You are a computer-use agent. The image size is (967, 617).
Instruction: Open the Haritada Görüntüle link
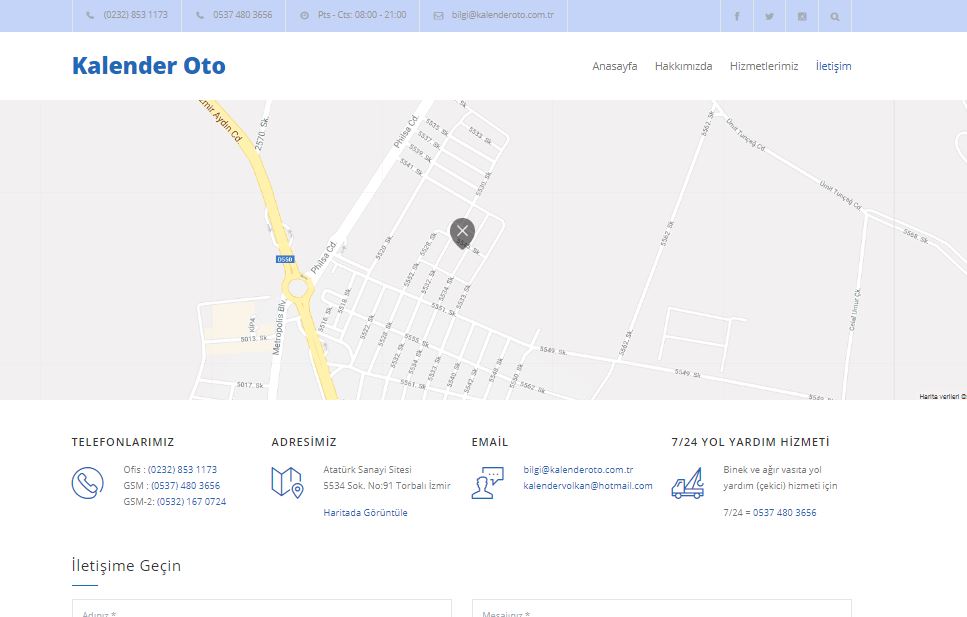(x=365, y=513)
